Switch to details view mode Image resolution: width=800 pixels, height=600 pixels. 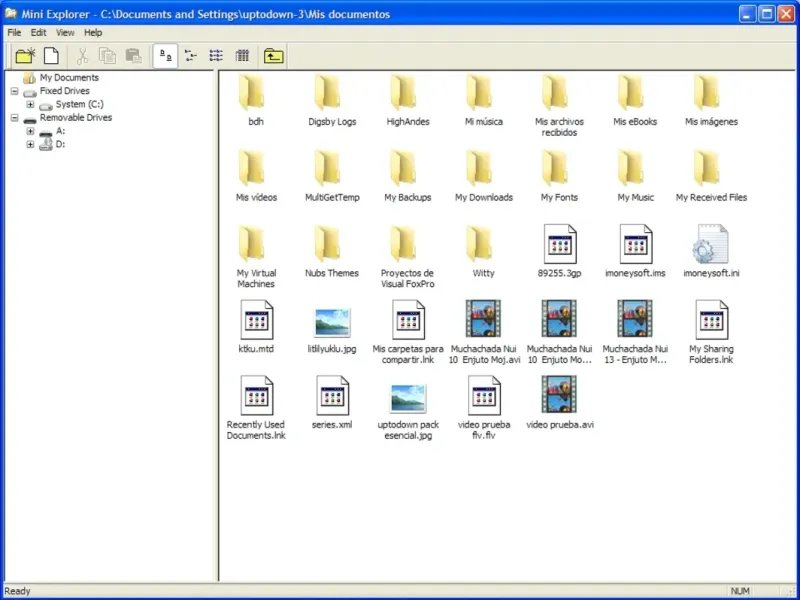click(x=241, y=56)
